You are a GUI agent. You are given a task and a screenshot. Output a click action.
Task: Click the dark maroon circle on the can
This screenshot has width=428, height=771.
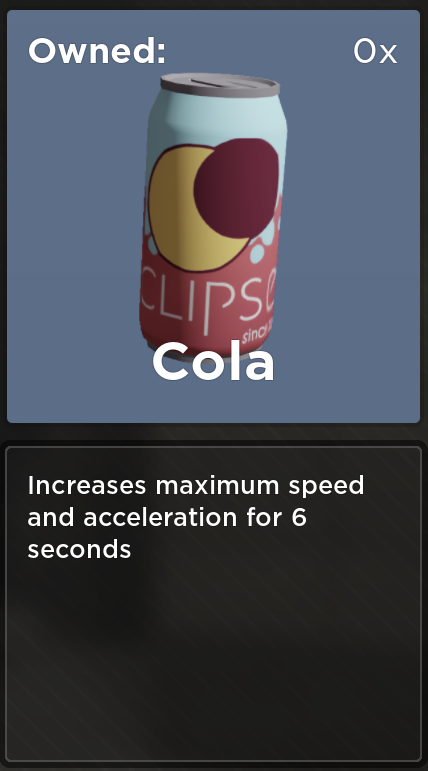coord(236,188)
